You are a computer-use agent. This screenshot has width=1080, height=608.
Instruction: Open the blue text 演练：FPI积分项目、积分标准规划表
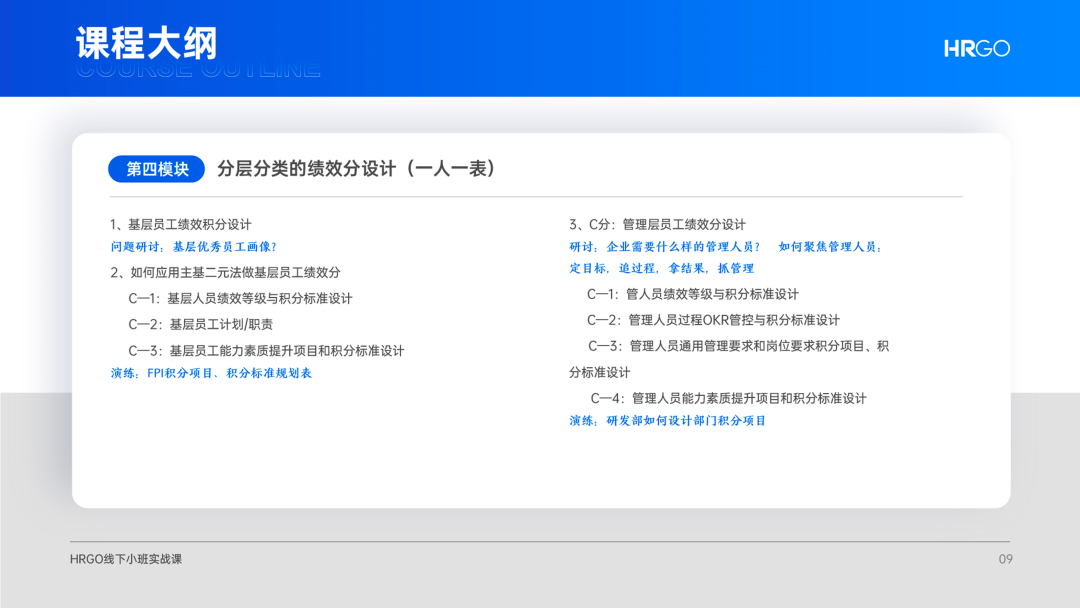tap(211, 373)
